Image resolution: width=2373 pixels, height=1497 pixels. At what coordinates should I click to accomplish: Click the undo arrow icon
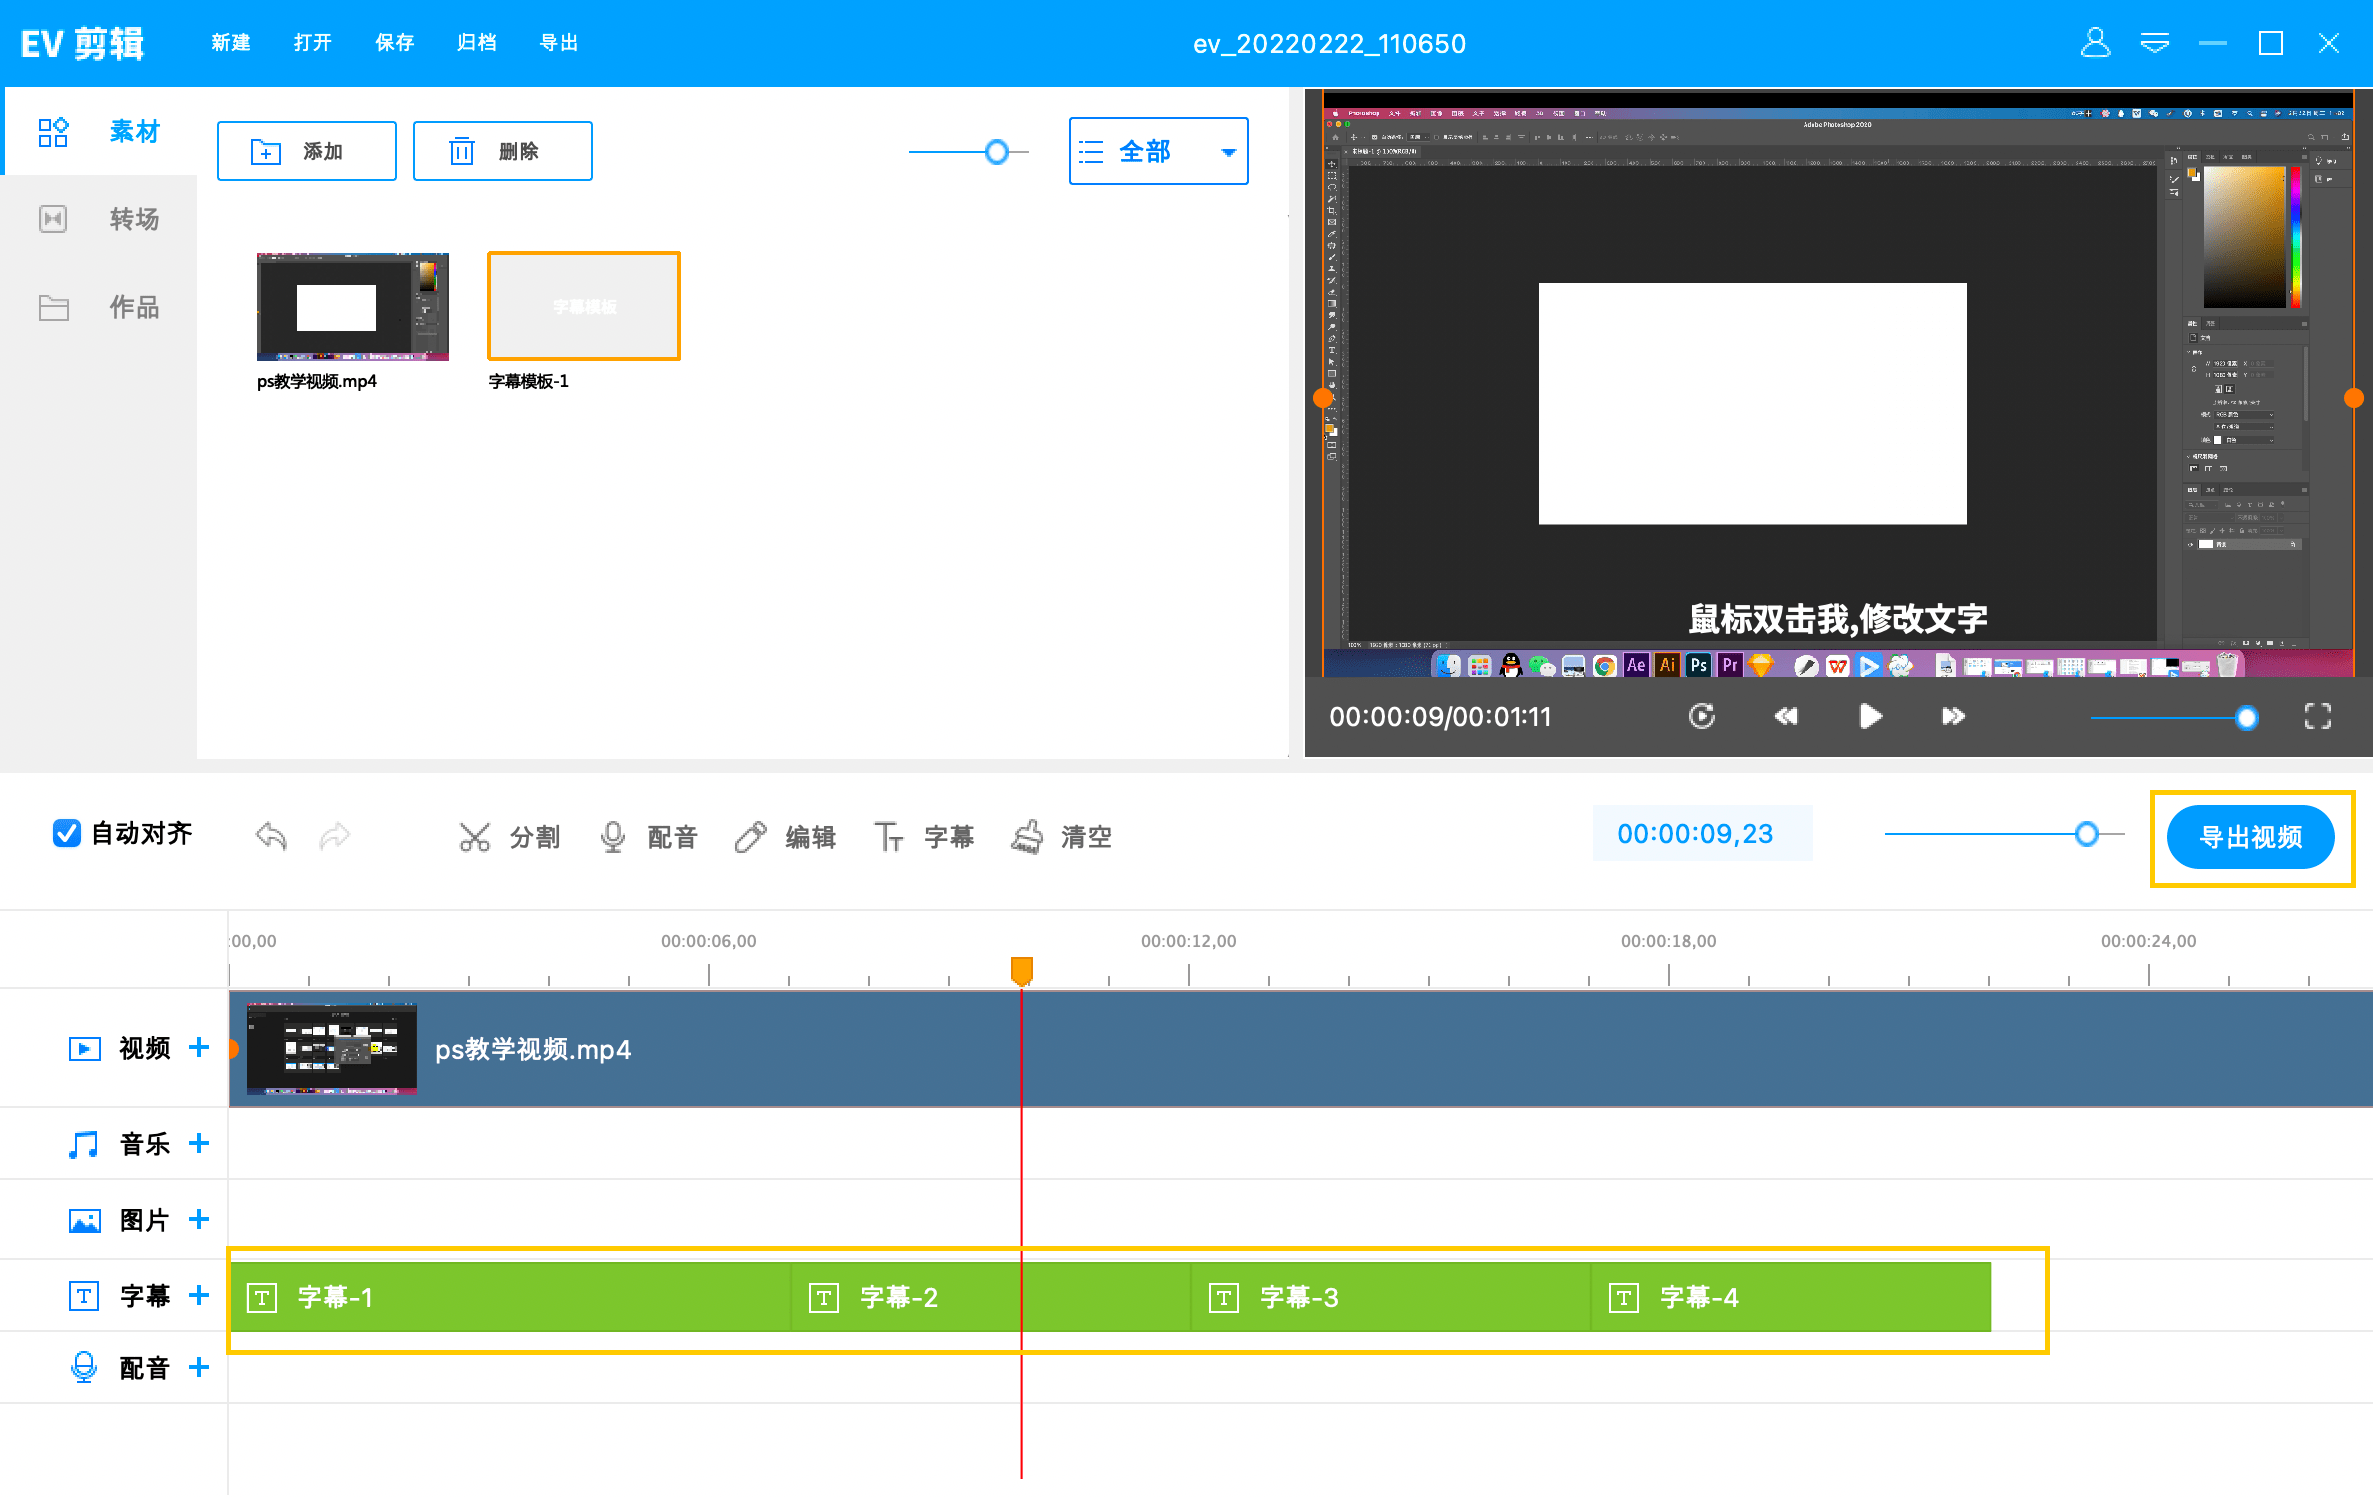pos(271,835)
